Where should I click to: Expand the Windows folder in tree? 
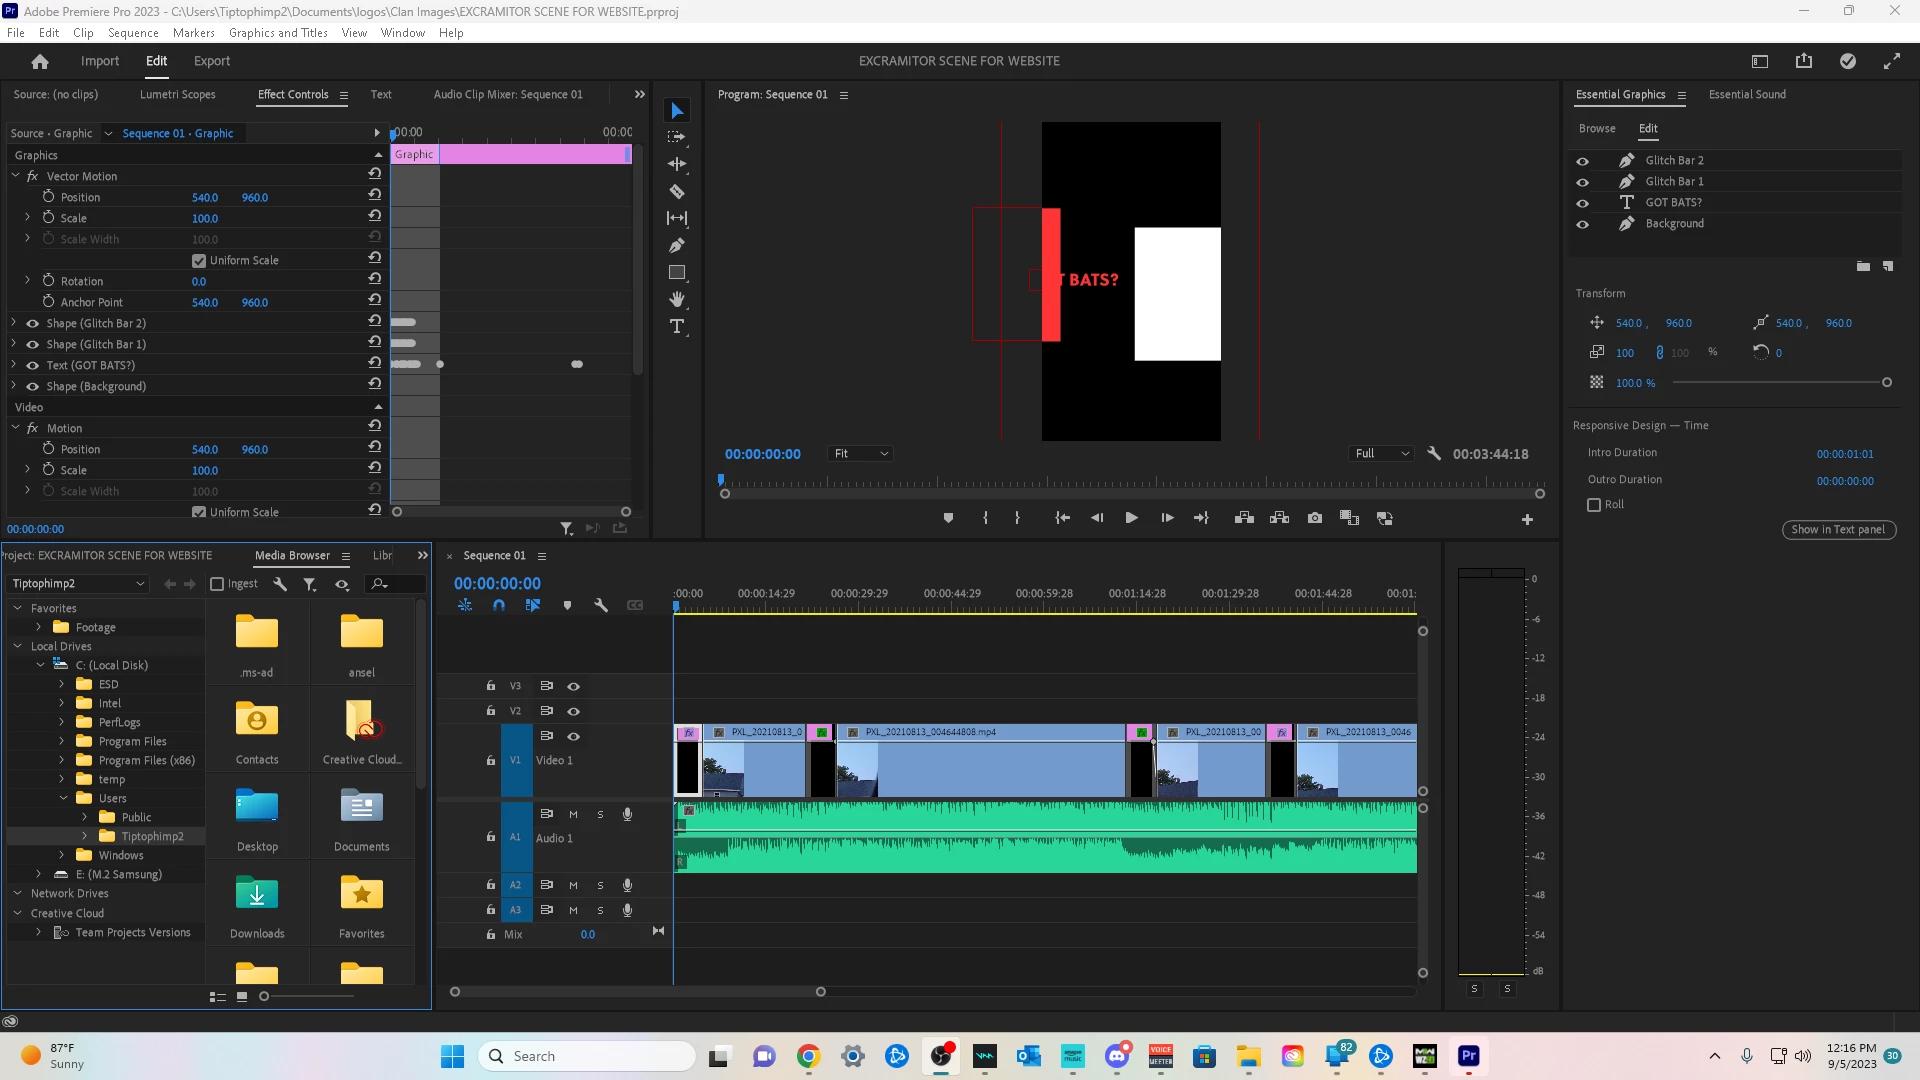coord(62,855)
